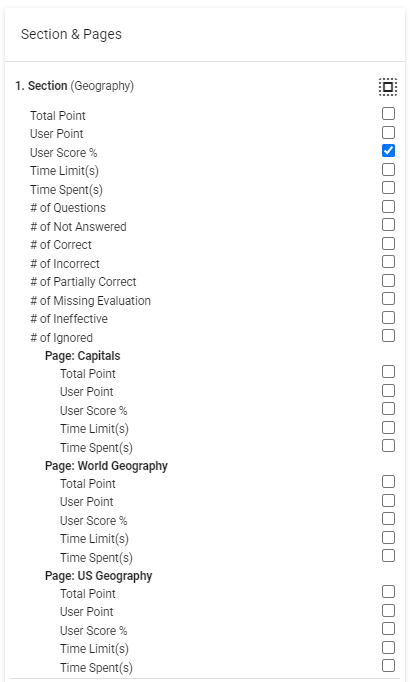Select the # of Questions checkbox
The image size is (410, 682).
pos(388,206)
